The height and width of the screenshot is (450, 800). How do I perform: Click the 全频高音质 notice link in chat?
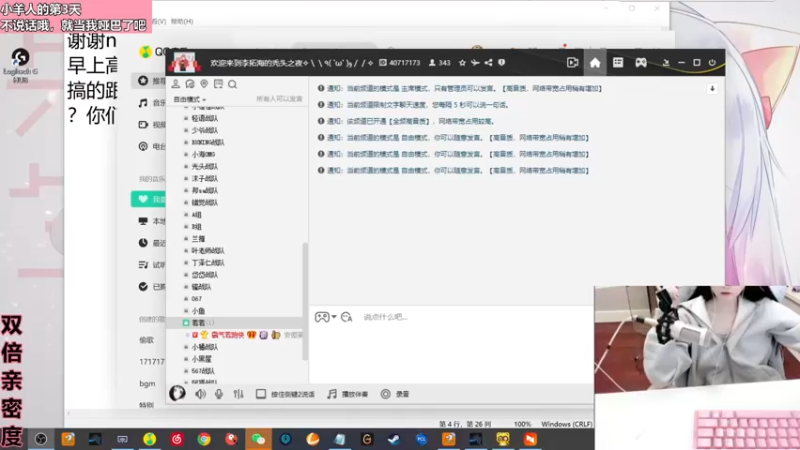tap(410, 121)
